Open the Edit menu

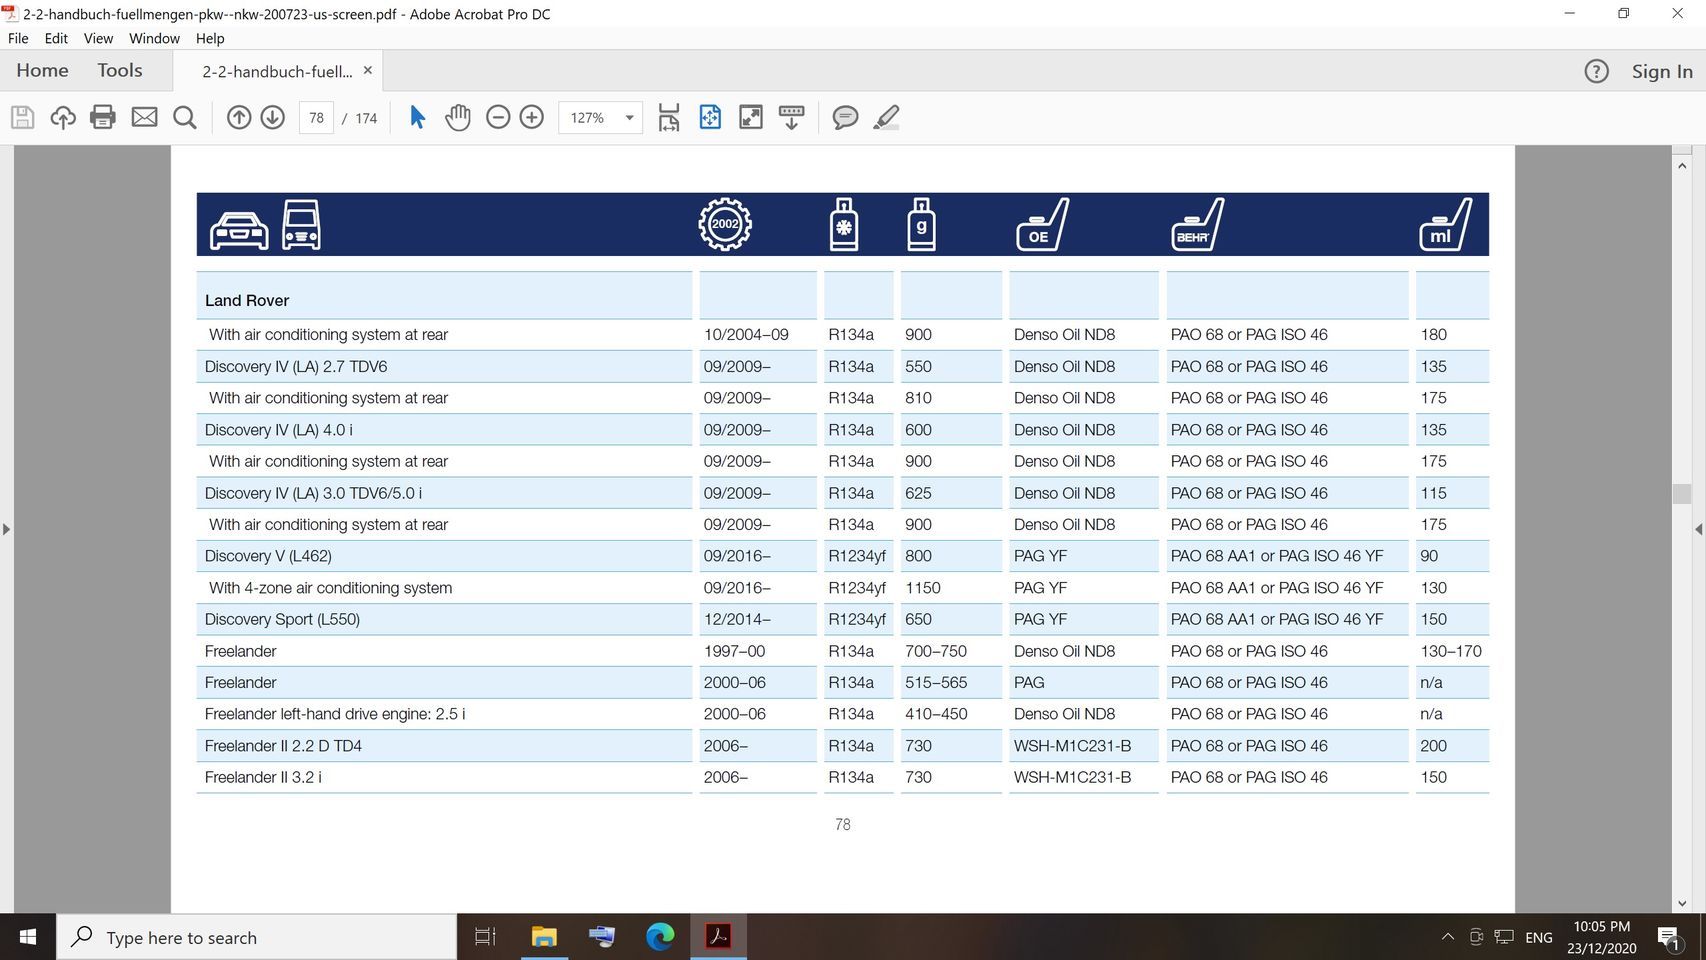[56, 38]
